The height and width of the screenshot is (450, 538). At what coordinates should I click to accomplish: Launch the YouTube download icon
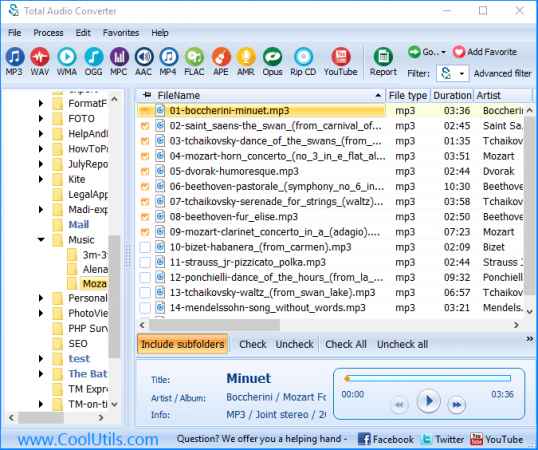[x=340, y=61]
